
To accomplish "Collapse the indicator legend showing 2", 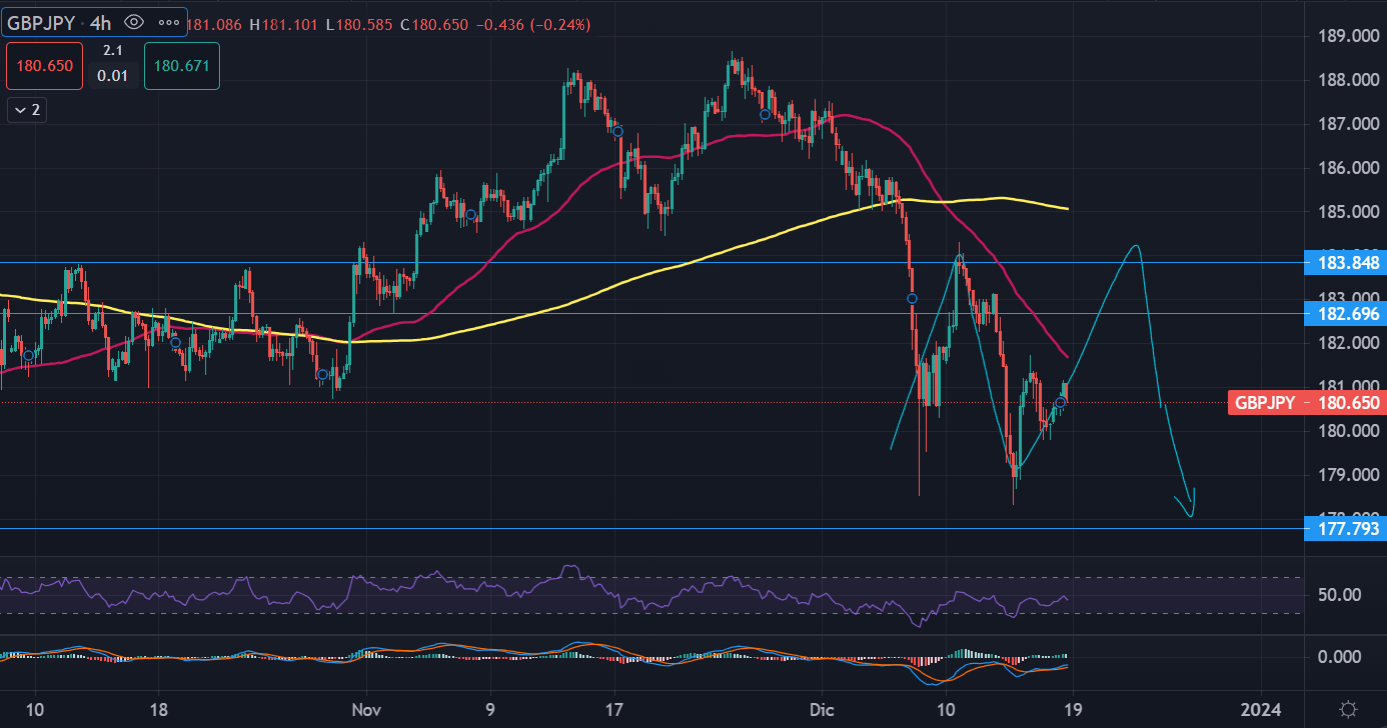I will (x=26, y=110).
